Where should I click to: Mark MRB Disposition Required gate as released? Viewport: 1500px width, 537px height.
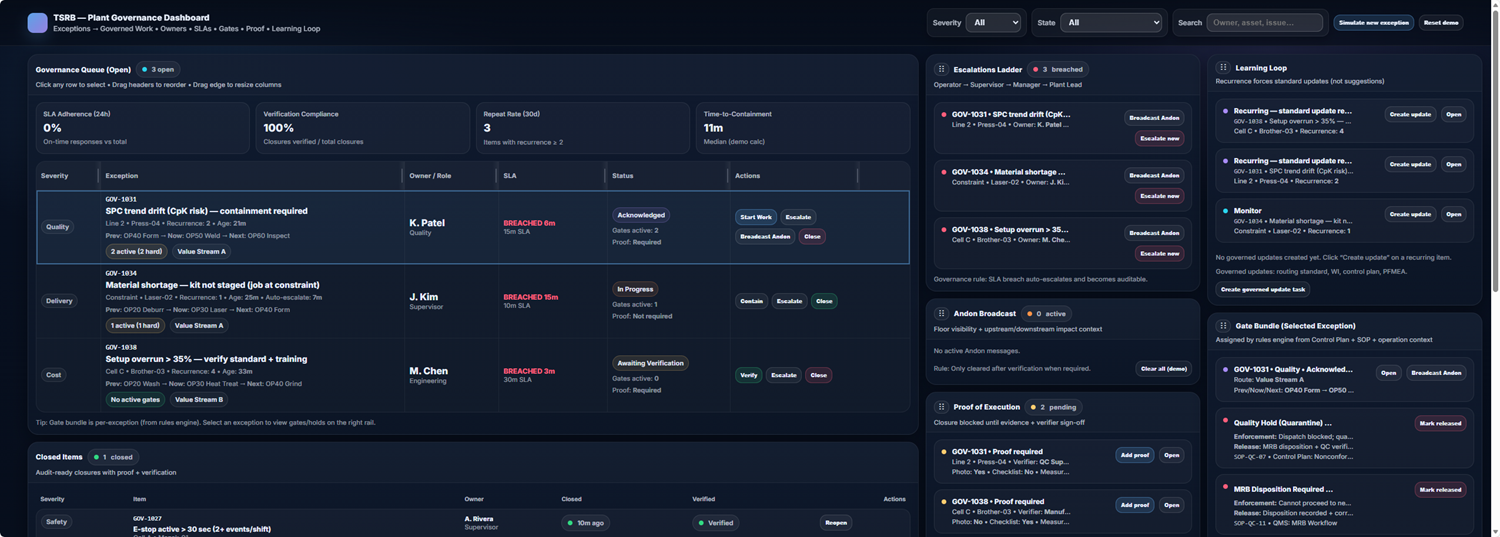(x=1441, y=490)
